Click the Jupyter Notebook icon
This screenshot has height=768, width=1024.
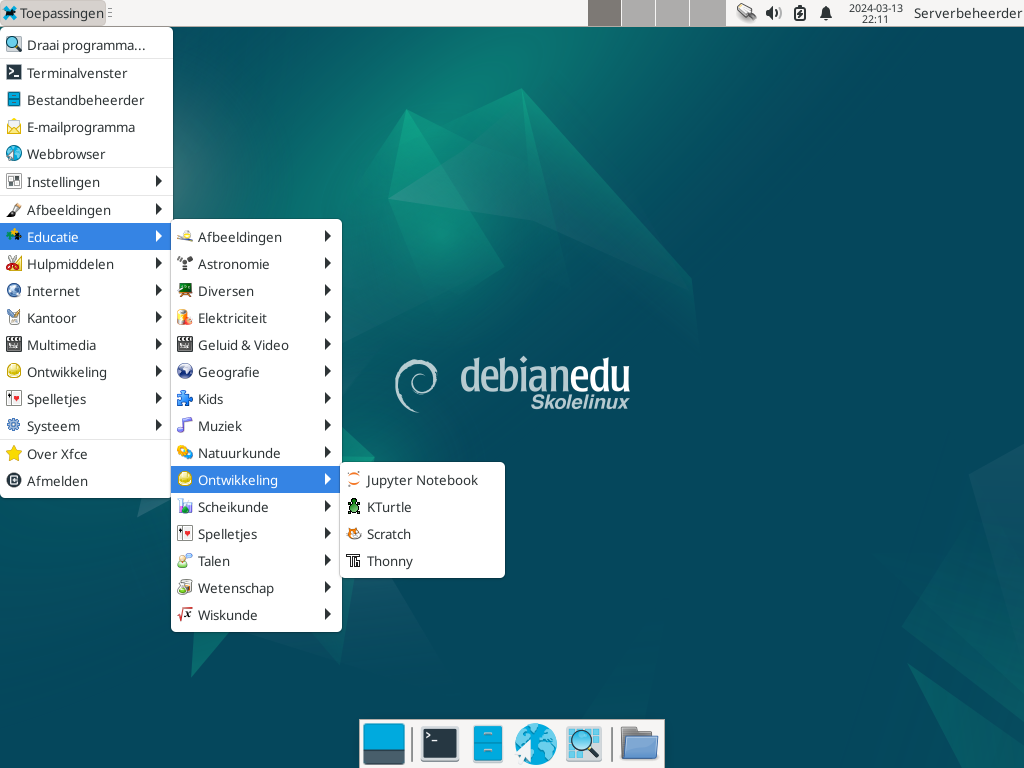click(353, 479)
